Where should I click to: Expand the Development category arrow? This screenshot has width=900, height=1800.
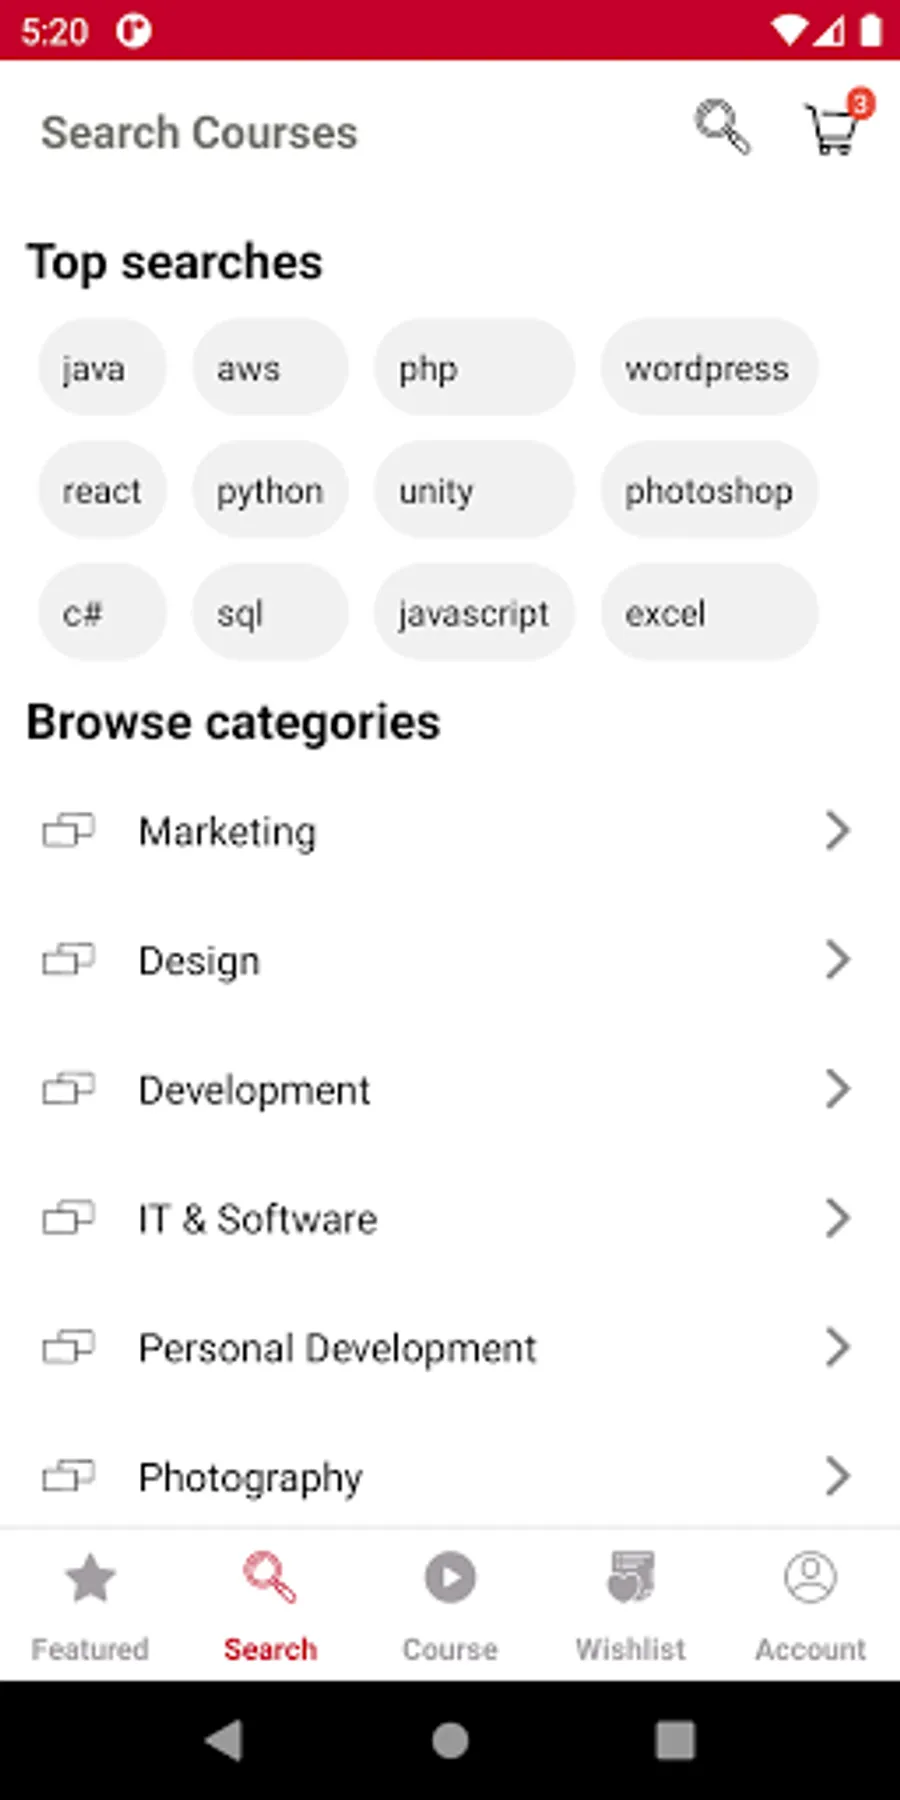(x=837, y=1089)
